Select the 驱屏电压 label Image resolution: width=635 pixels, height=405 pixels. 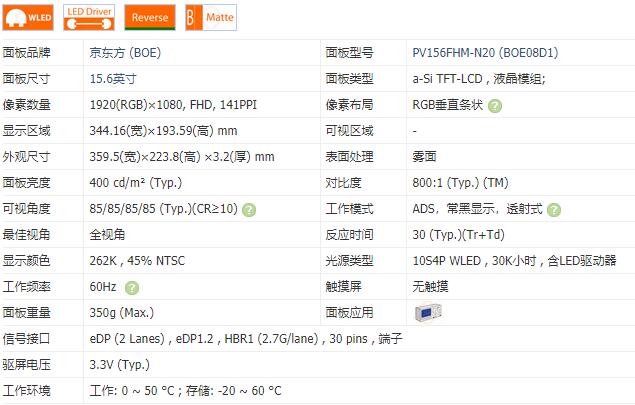coord(26,364)
